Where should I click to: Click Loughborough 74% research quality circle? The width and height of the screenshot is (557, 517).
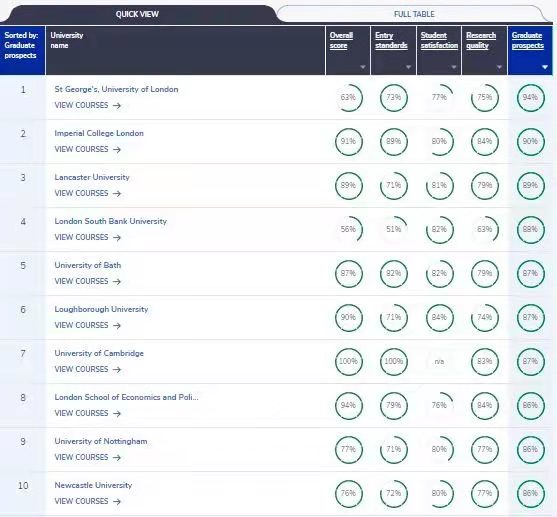pyautogui.click(x=485, y=318)
